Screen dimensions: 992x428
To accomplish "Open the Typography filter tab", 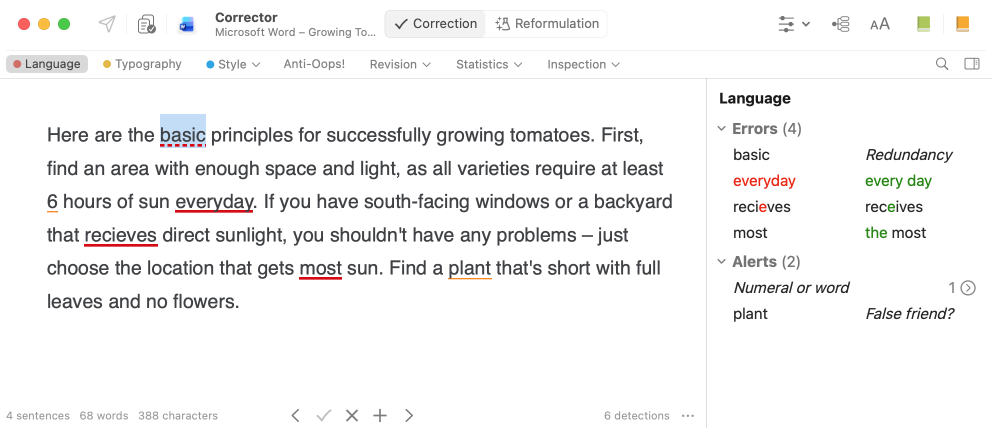I will click(142, 64).
